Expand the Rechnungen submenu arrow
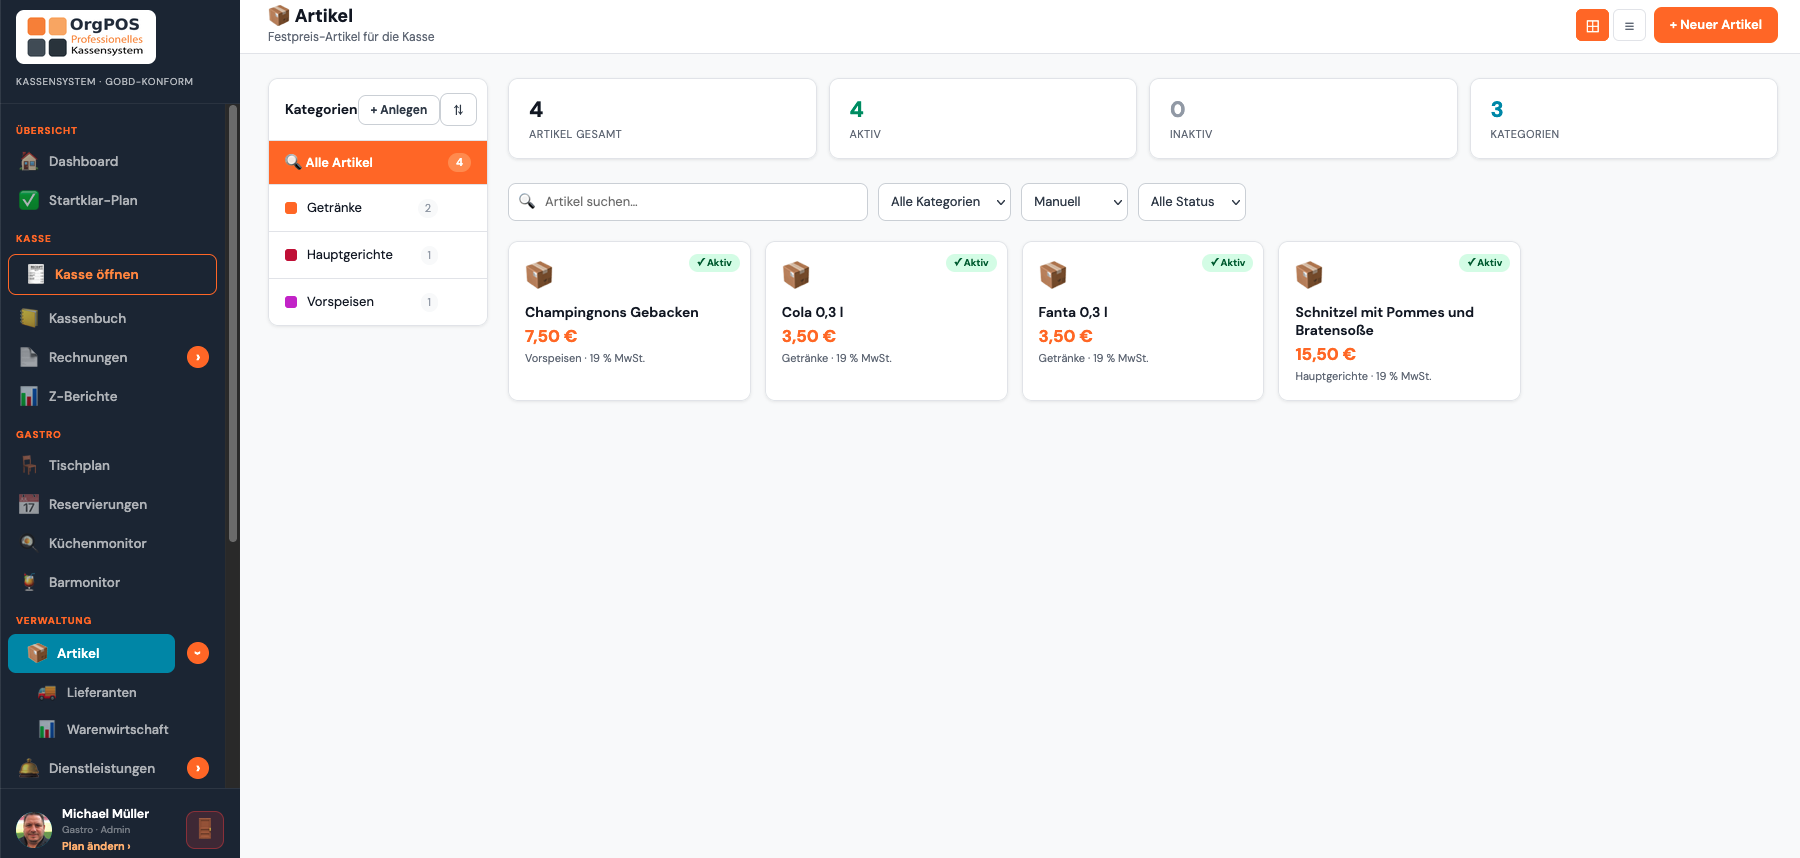This screenshot has height=858, width=1800. (x=198, y=357)
